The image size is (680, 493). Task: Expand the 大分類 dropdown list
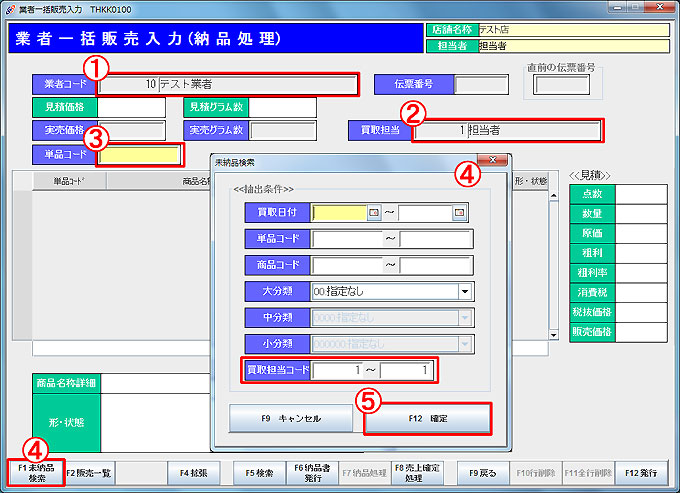coord(465,291)
